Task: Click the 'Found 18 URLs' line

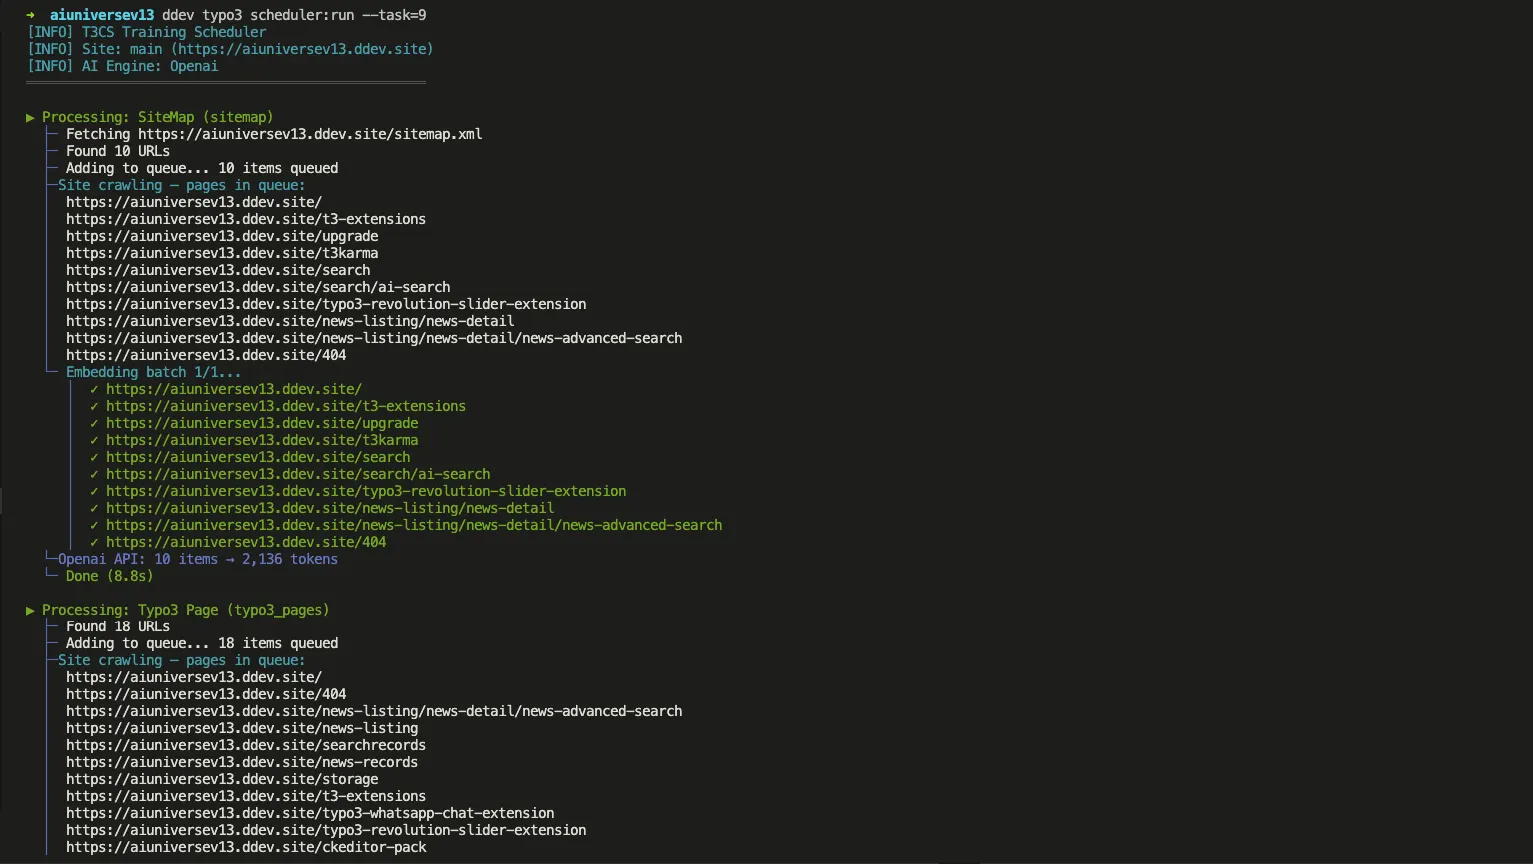Action: (118, 627)
